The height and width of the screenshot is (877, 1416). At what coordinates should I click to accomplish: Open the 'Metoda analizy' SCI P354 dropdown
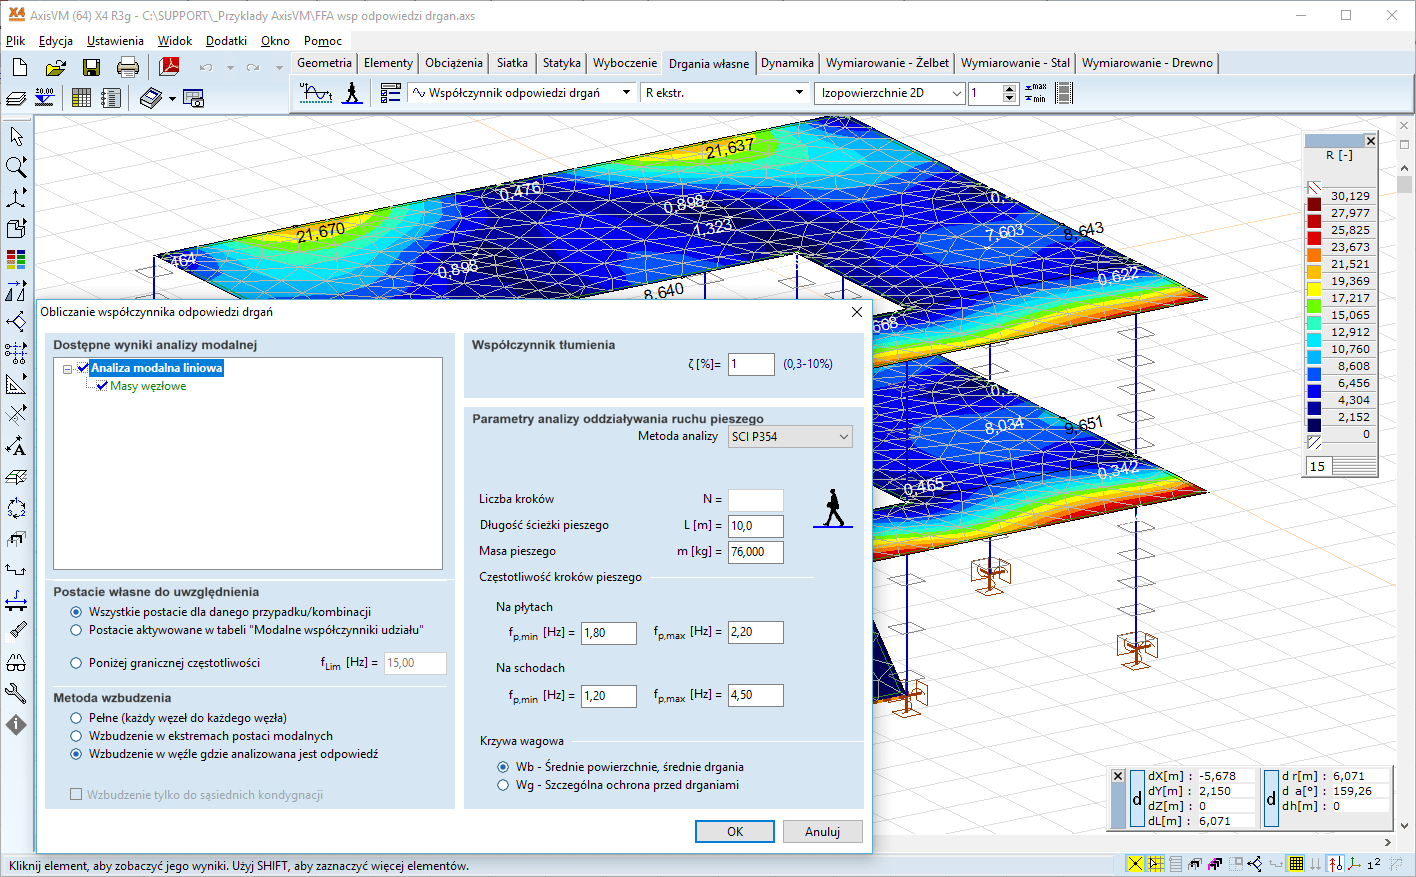click(790, 437)
